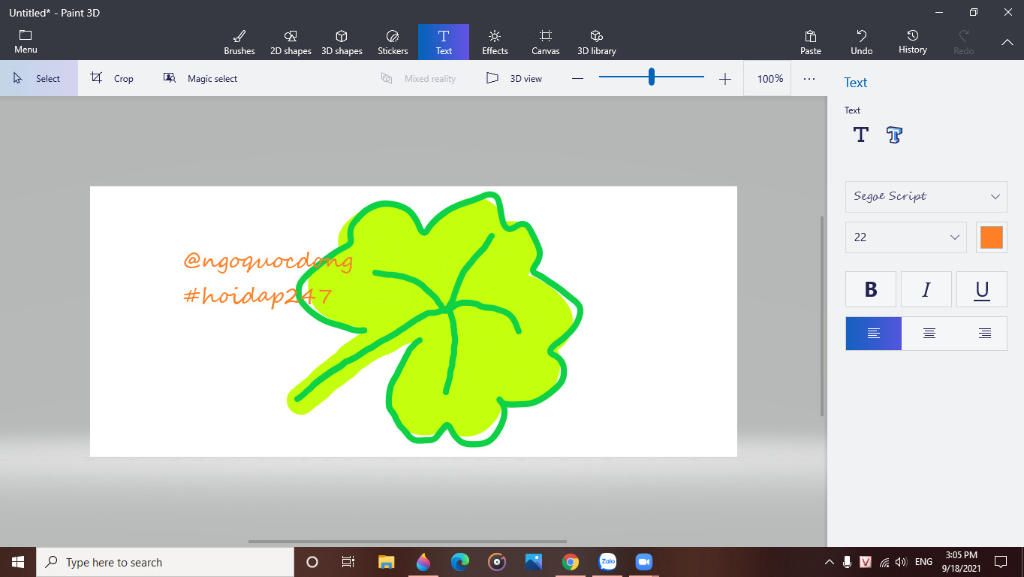Open the Stickers panel
The width and height of the screenshot is (1024, 577).
pos(392,42)
